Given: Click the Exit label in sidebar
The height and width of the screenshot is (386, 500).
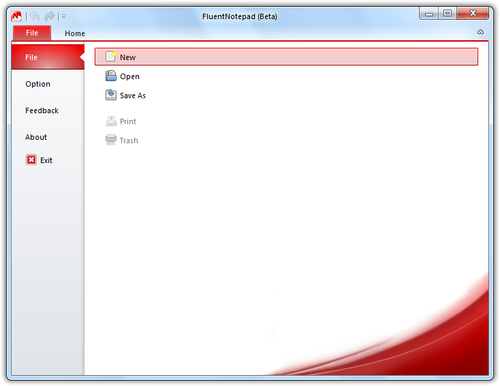Looking at the screenshot, I should (46, 160).
